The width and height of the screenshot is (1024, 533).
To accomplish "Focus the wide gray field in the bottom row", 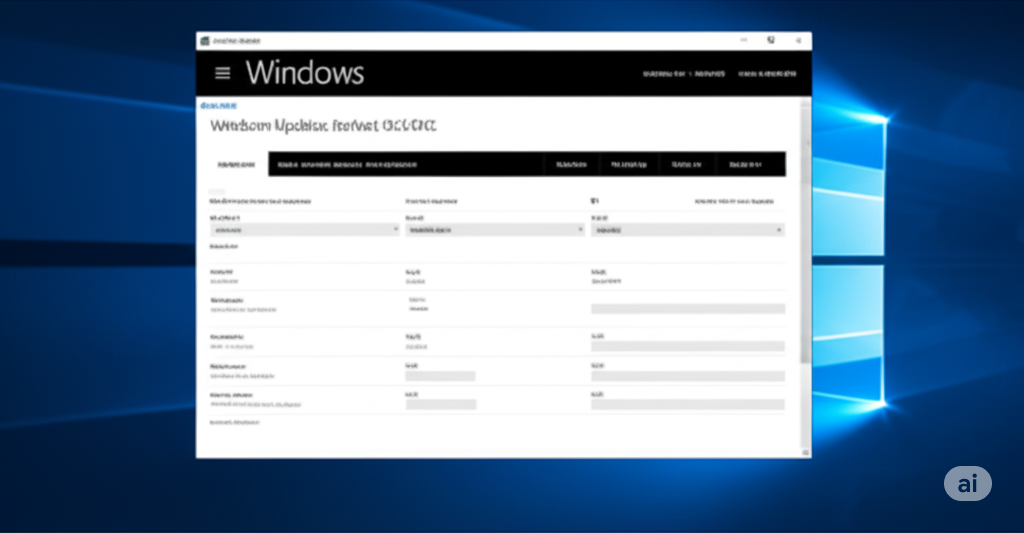I will coord(688,405).
